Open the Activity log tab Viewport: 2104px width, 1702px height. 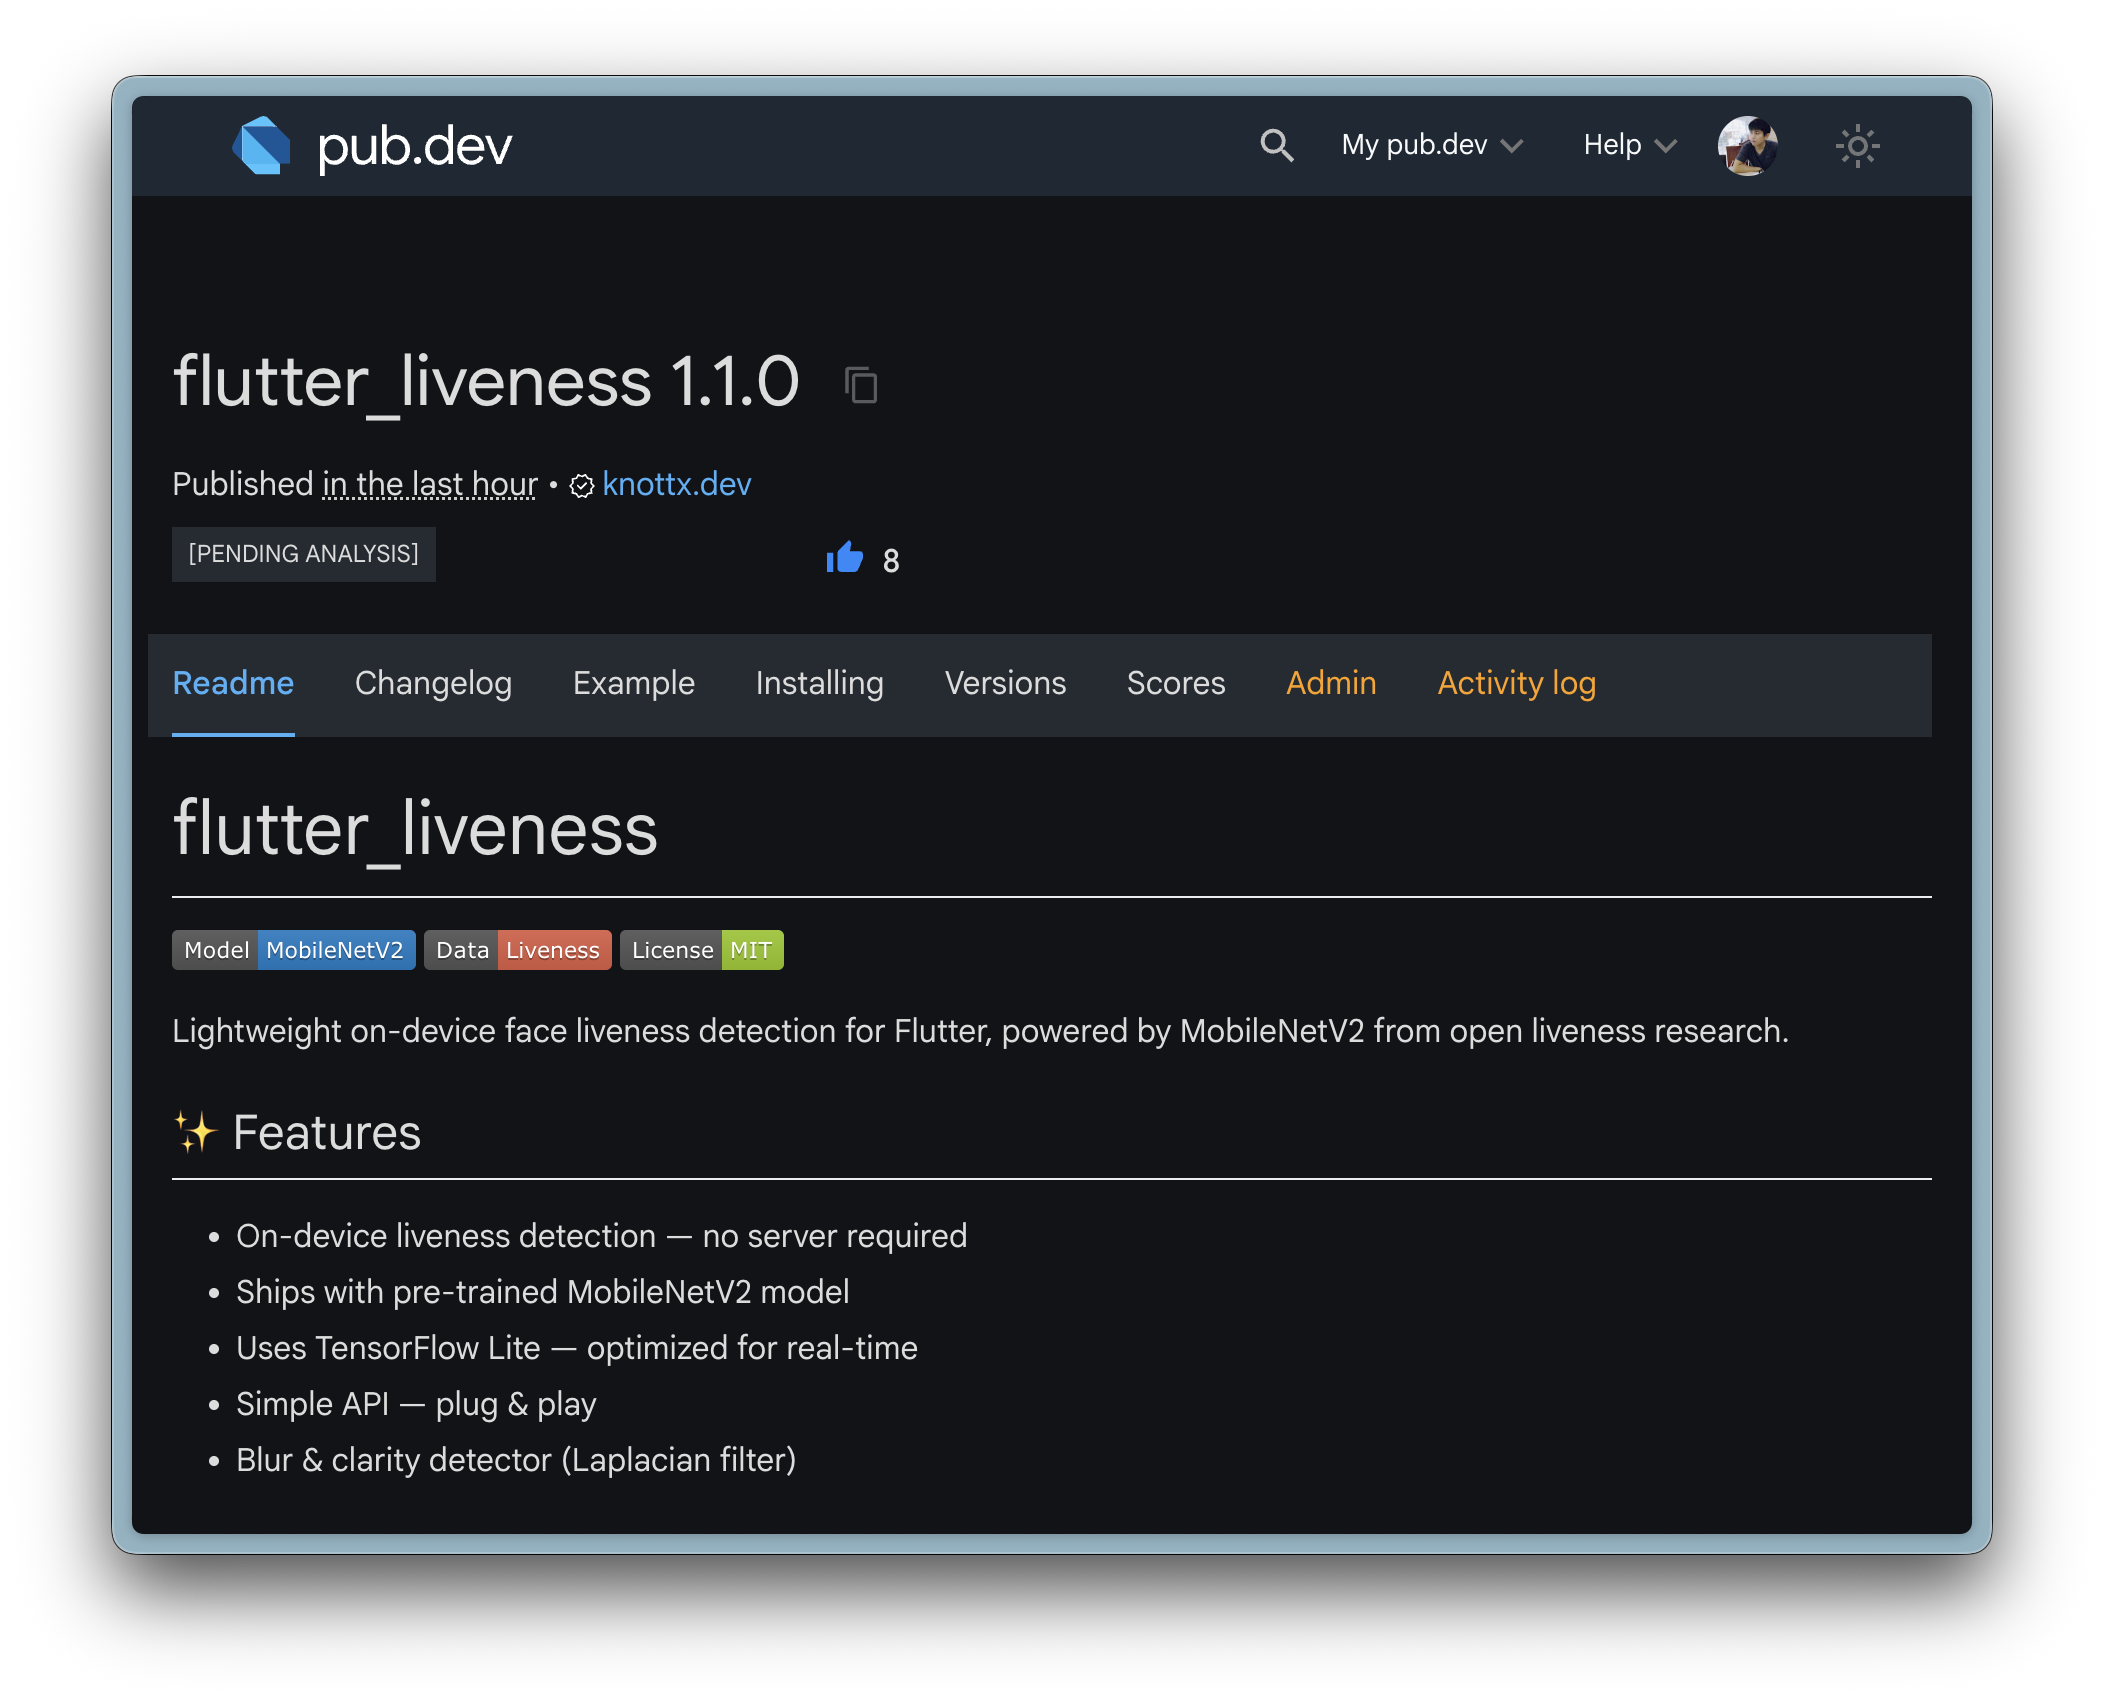(x=1516, y=684)
